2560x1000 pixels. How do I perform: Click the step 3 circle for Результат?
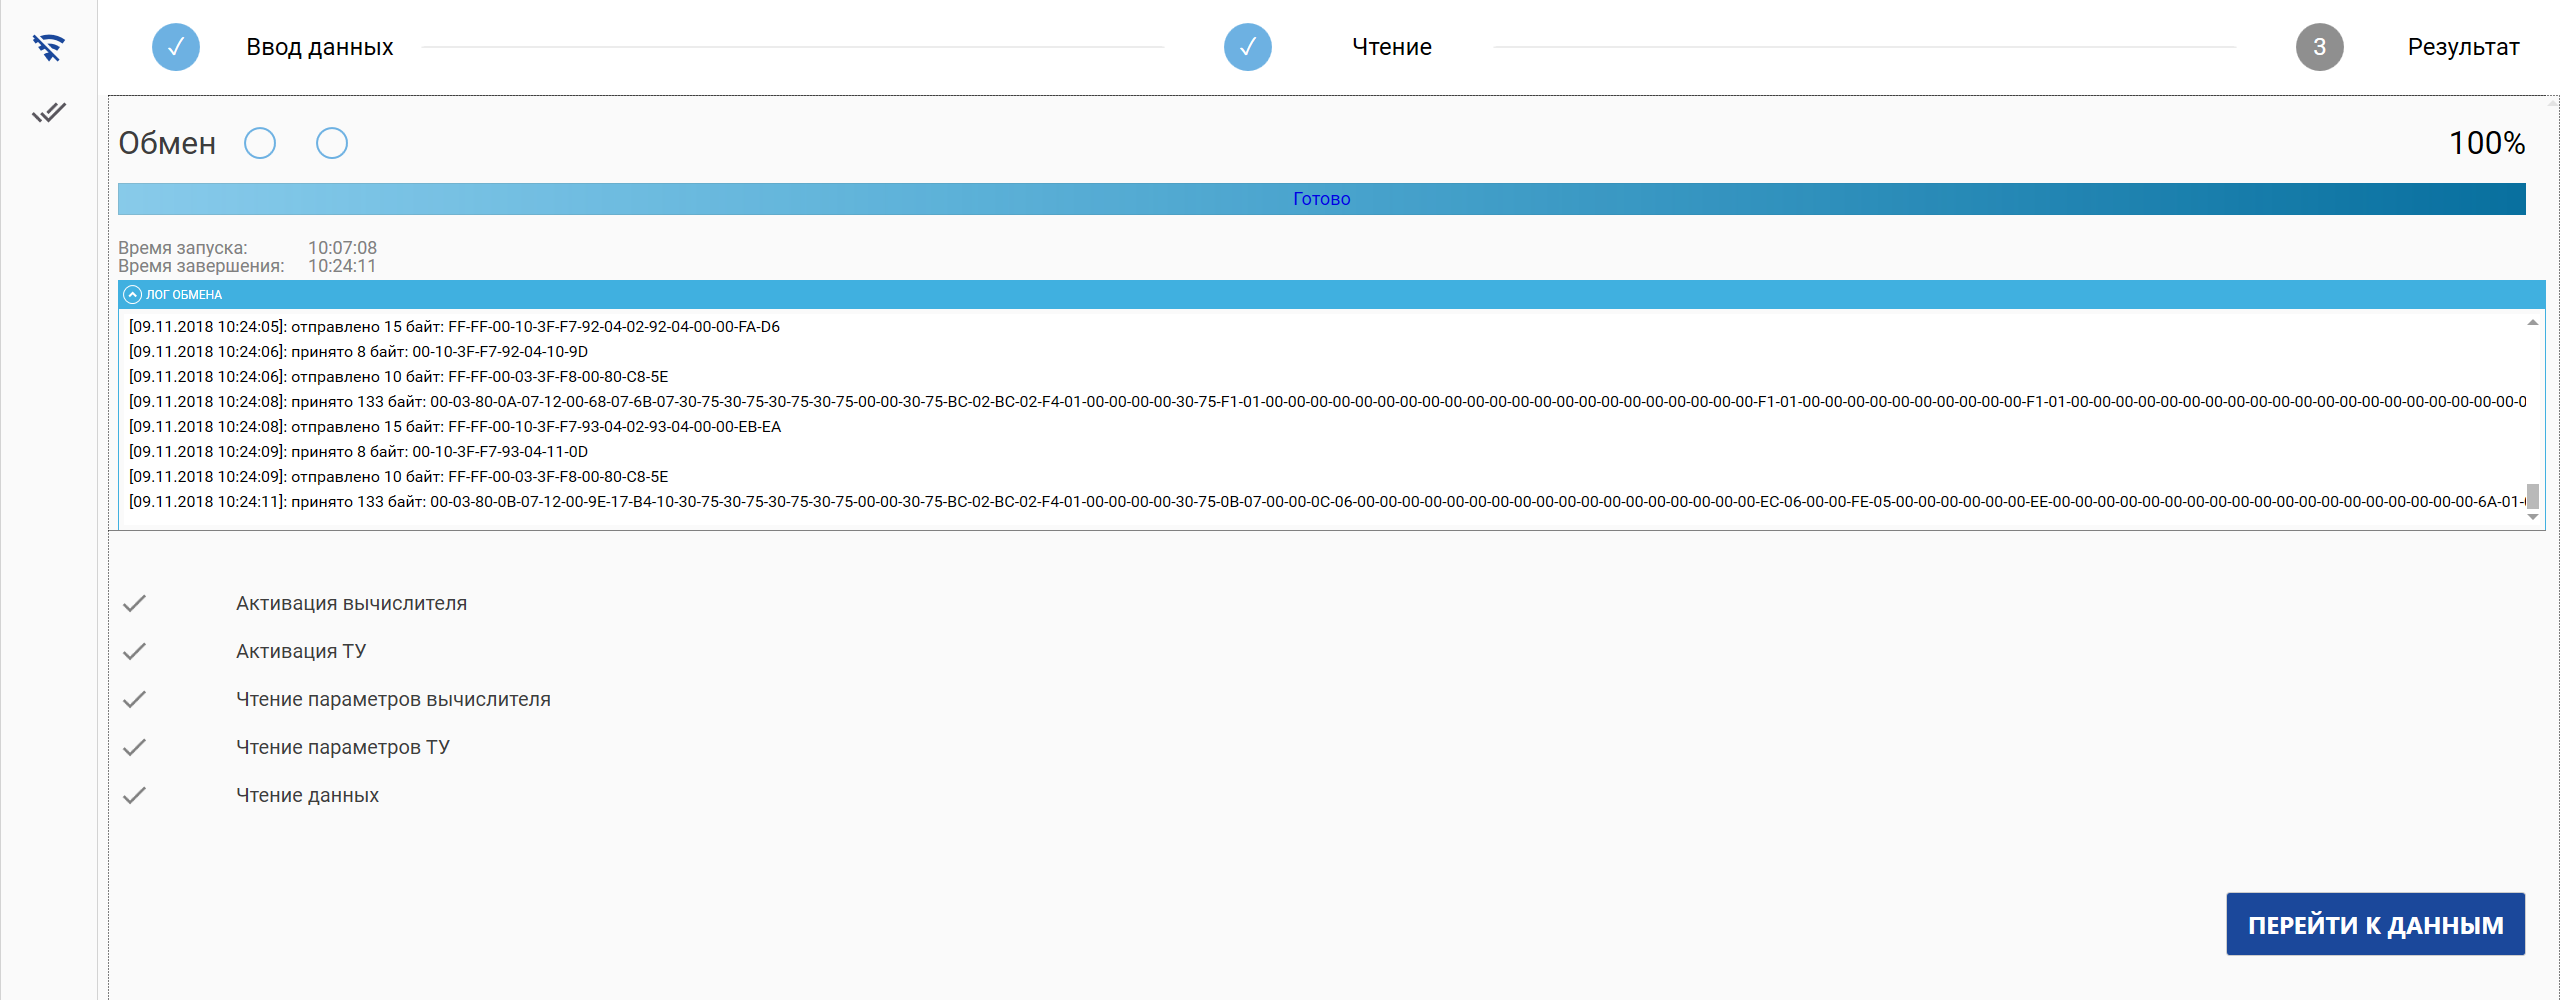pyautogui.click(x=2320, y=47)
